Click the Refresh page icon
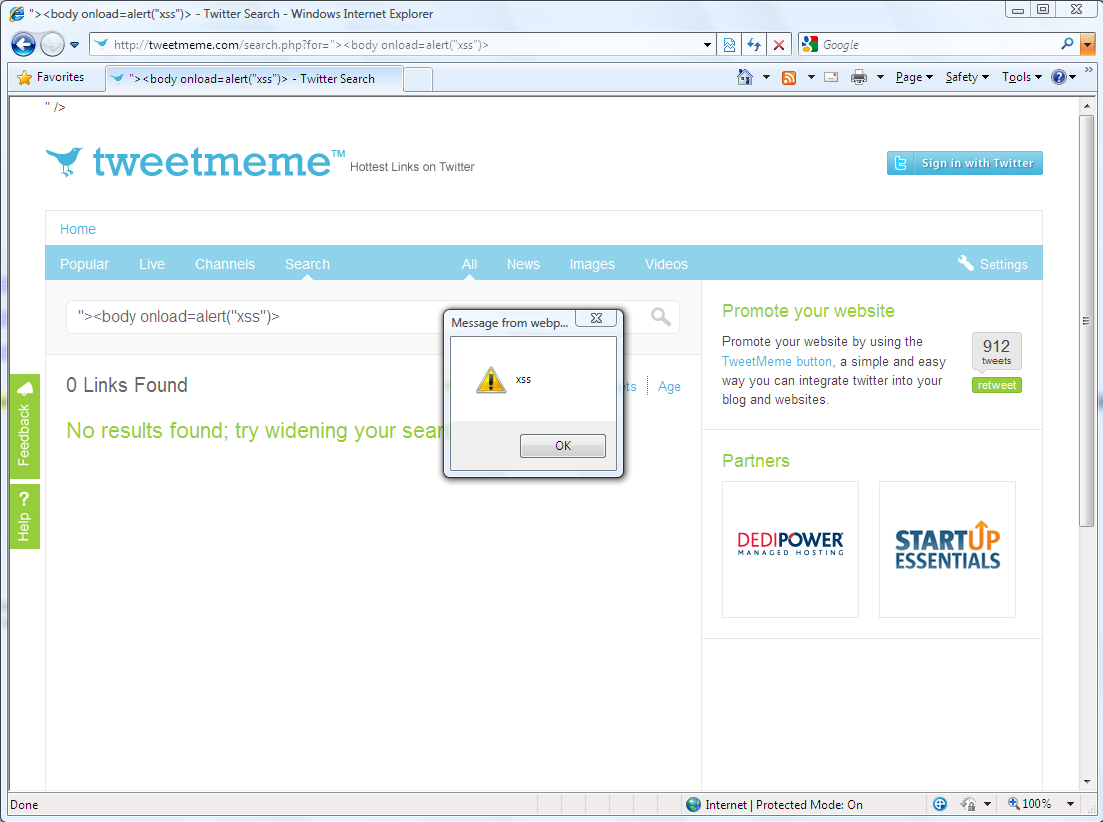 tap(754, 45)
